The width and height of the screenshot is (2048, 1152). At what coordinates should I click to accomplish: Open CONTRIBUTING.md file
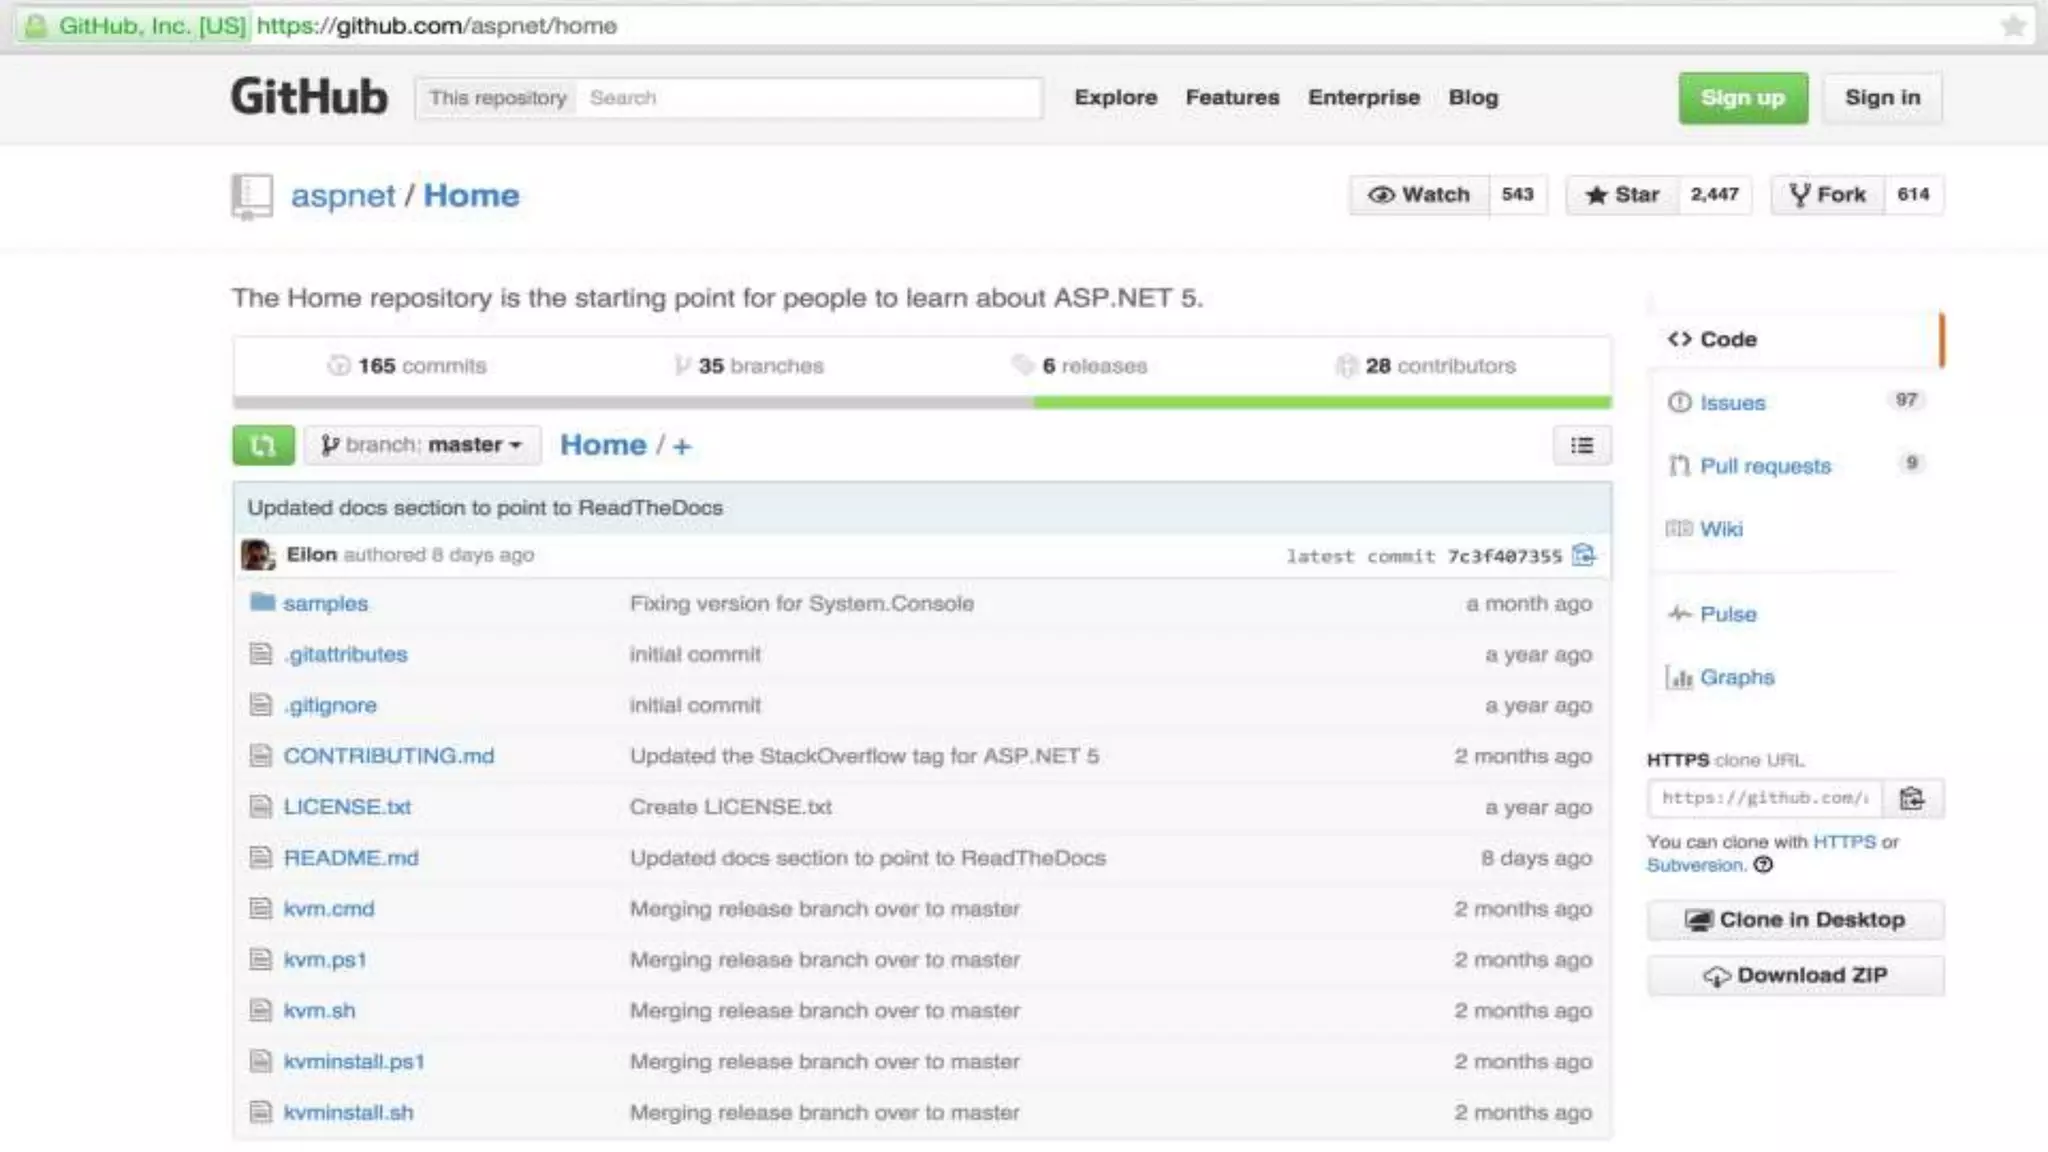coord(389,756)
